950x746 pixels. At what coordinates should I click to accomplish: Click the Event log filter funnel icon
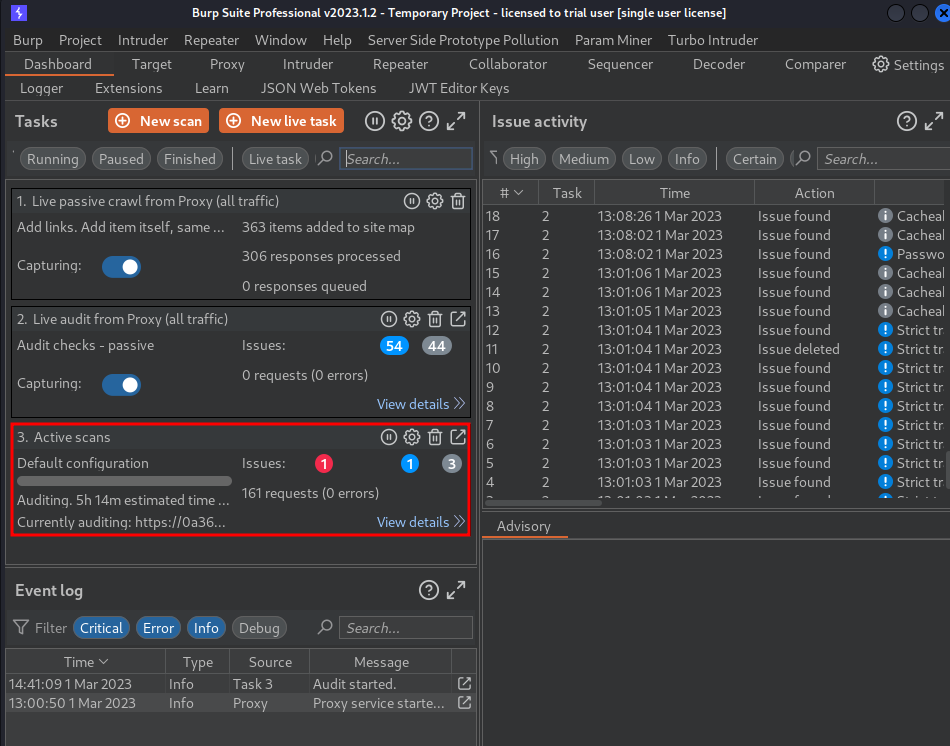pos(21,627)
